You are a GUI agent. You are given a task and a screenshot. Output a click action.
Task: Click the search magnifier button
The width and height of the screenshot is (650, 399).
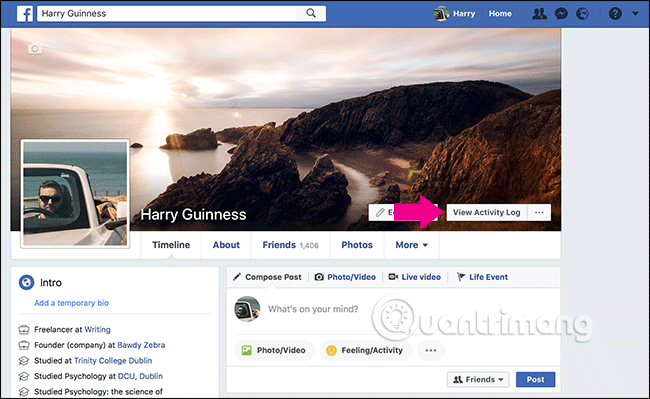coord(311,13)
